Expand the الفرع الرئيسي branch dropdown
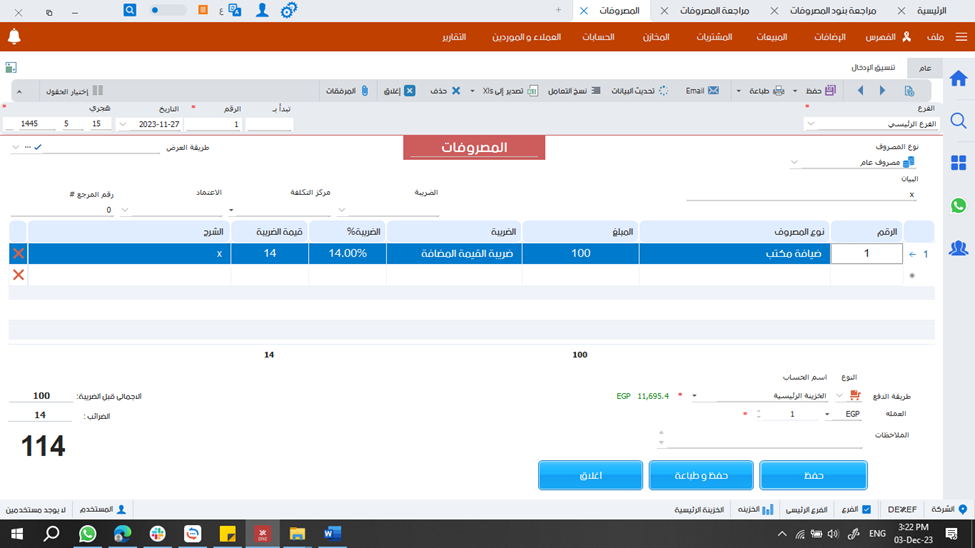Viewport: 975px width, 548px height. 810,125
